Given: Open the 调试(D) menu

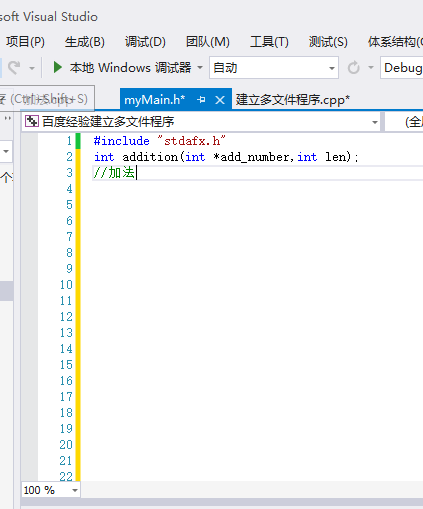Looking at the screenshot, I should click(145, 42).
